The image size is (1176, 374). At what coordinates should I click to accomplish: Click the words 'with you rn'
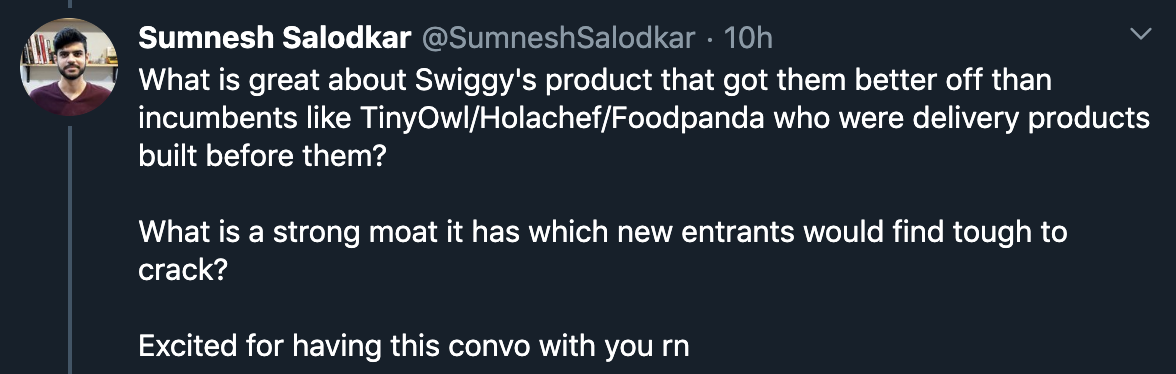[614, 346]
